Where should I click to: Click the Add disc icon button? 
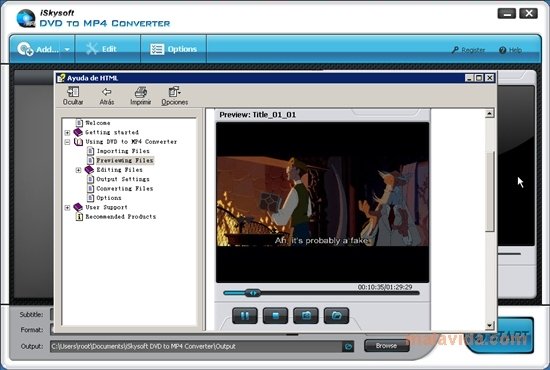[25, 49]
